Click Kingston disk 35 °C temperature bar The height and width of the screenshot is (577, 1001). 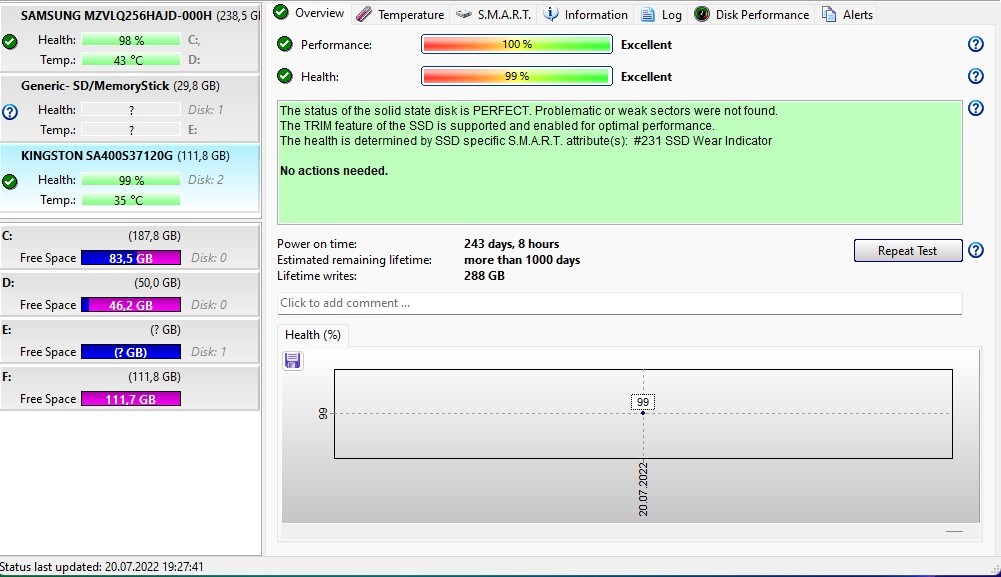point(131,200)
